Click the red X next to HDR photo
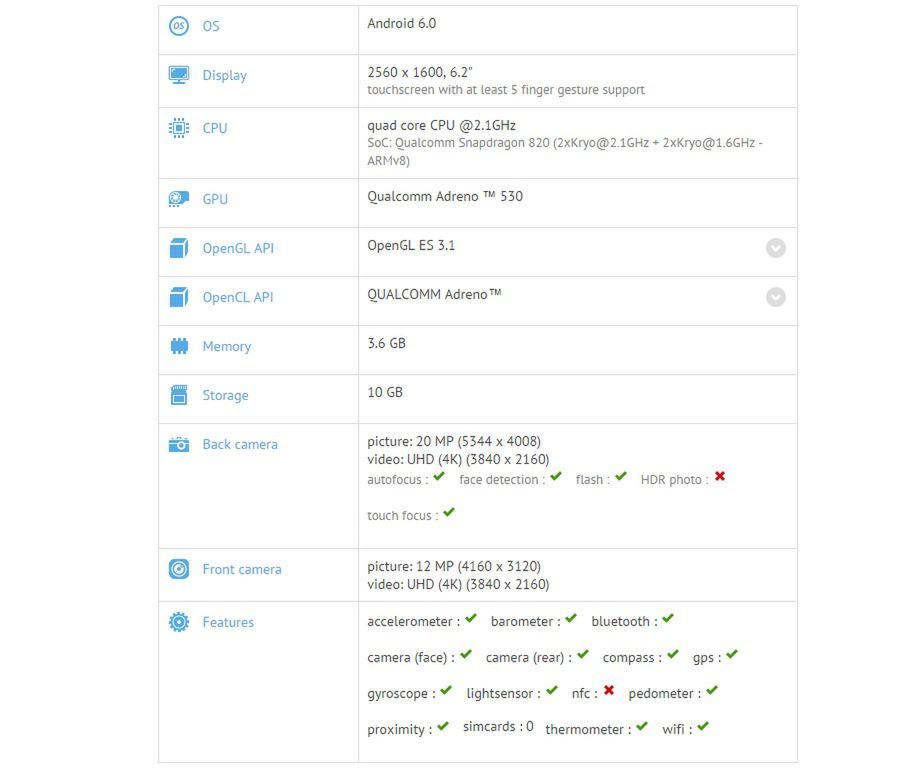Image resolution: width=902 pixels, height=772 pixels. point(720,476)
